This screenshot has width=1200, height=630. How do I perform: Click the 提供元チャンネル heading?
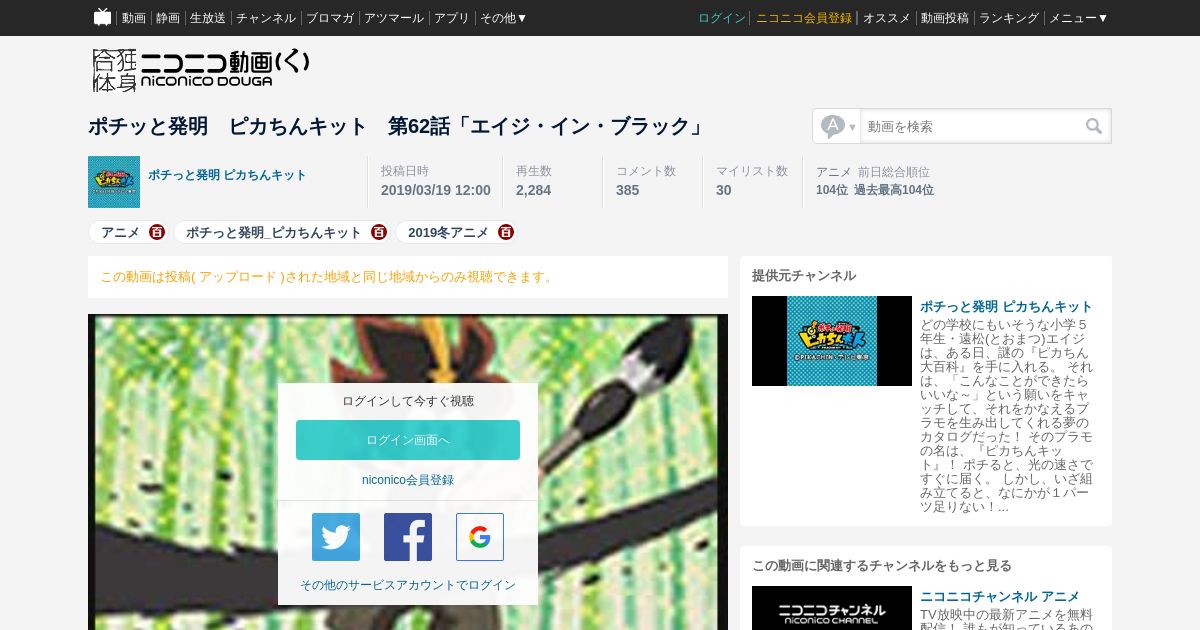[804, 275]
